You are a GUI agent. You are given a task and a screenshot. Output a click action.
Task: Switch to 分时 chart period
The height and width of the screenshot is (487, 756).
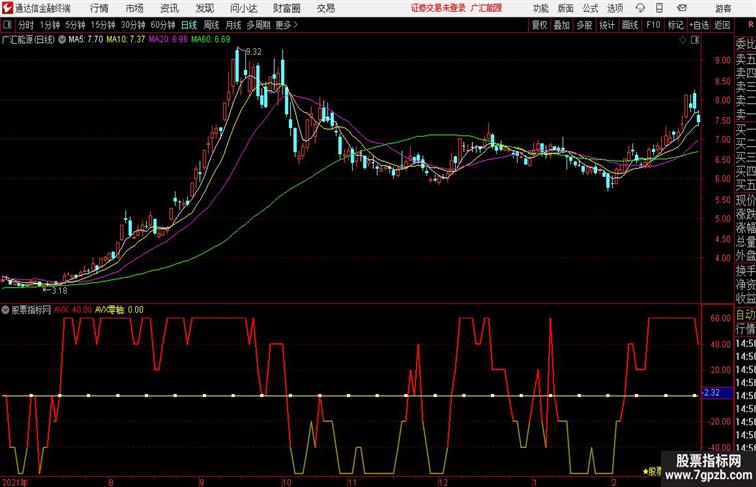tap(26, 25)
